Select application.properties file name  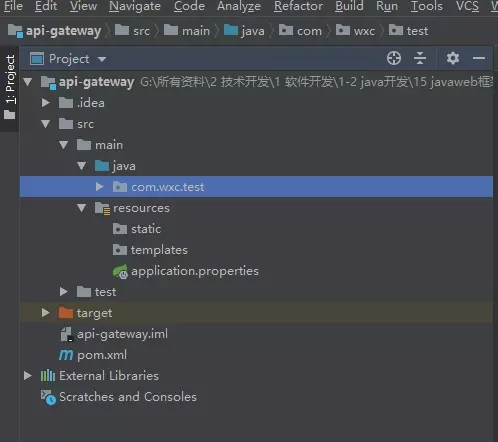click(x=195, y=271)
